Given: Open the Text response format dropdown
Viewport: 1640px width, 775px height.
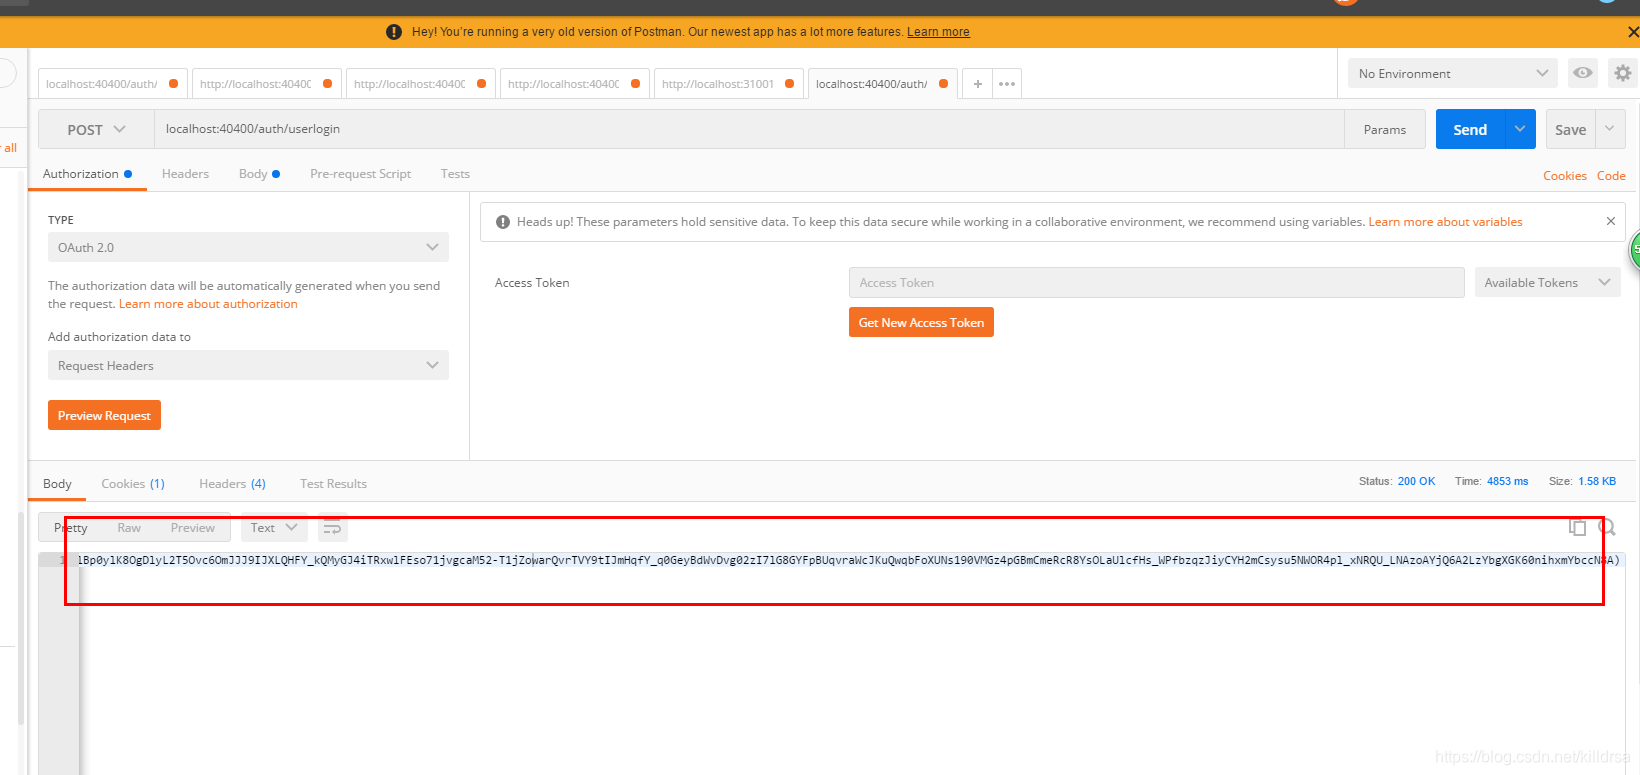Looking at the screenshot, I should click(274, 528).
